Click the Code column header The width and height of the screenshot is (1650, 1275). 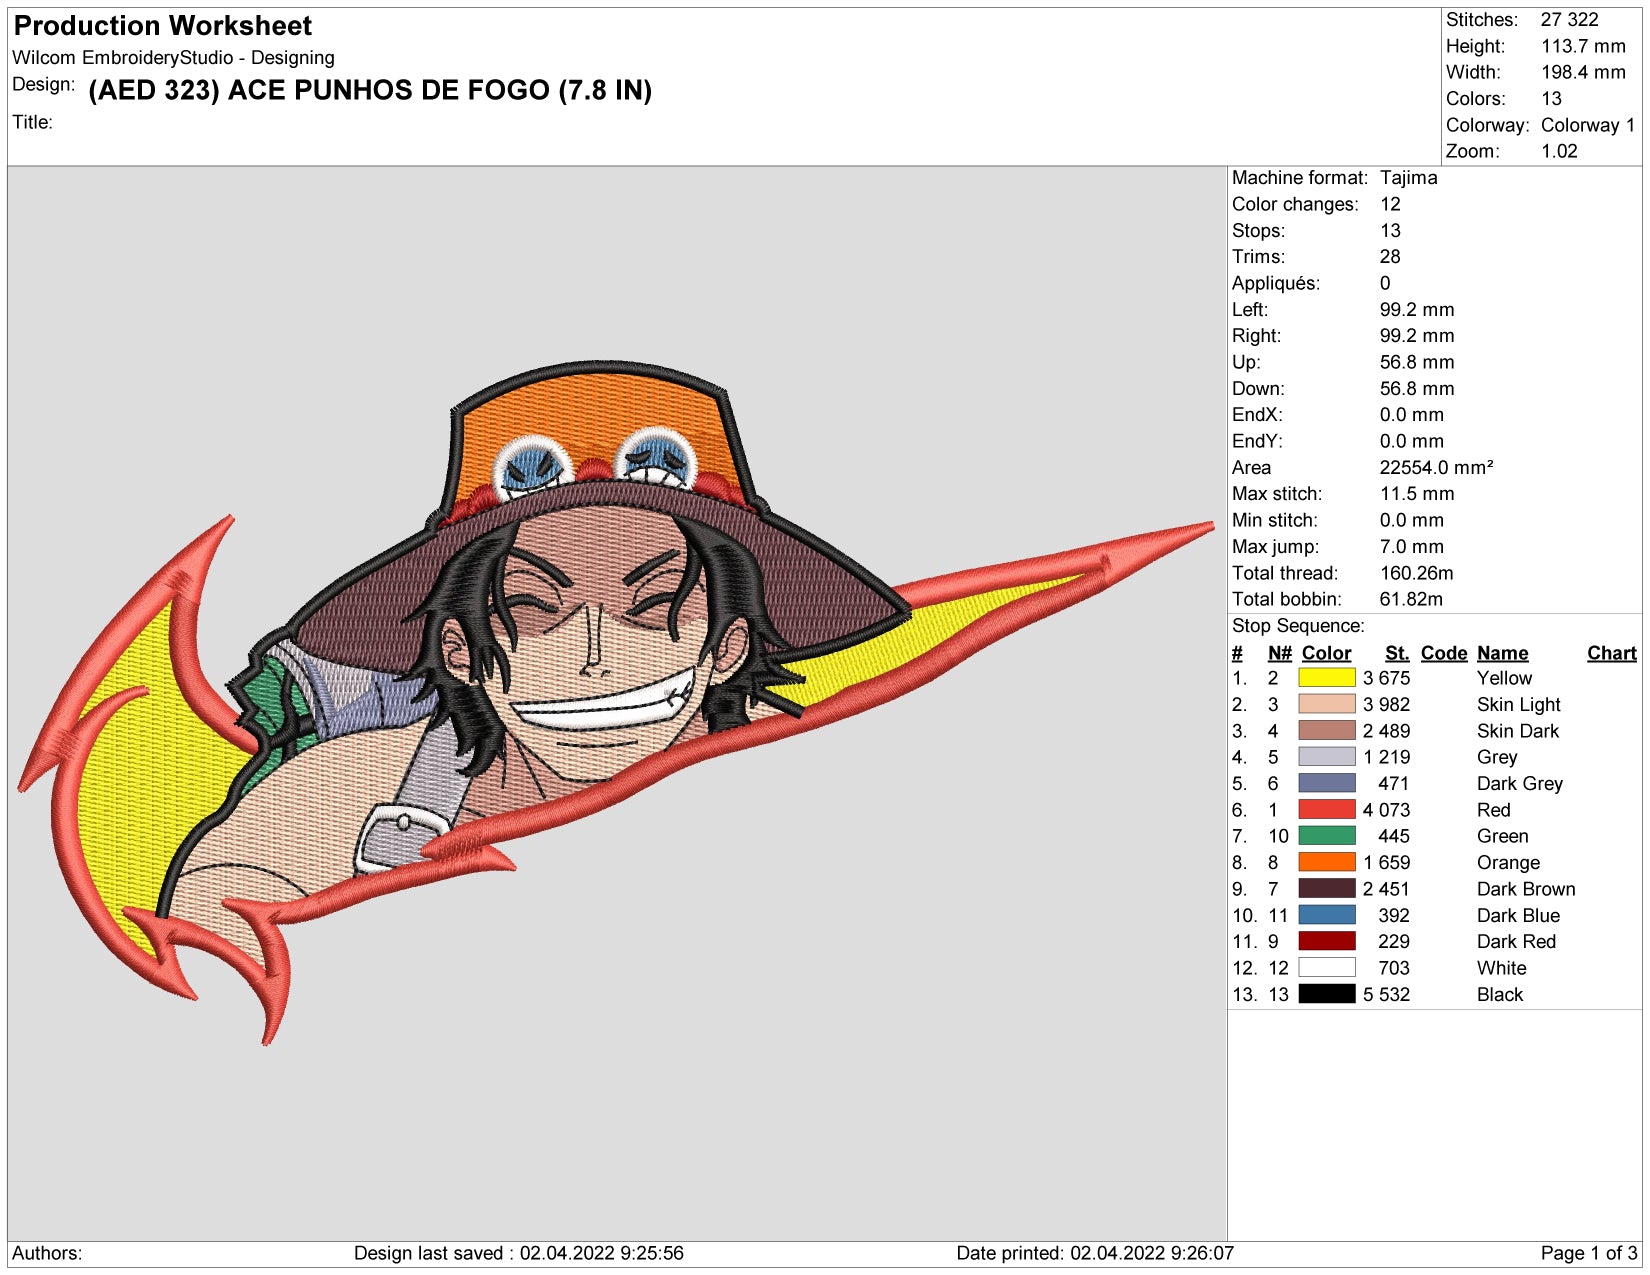1444,653
